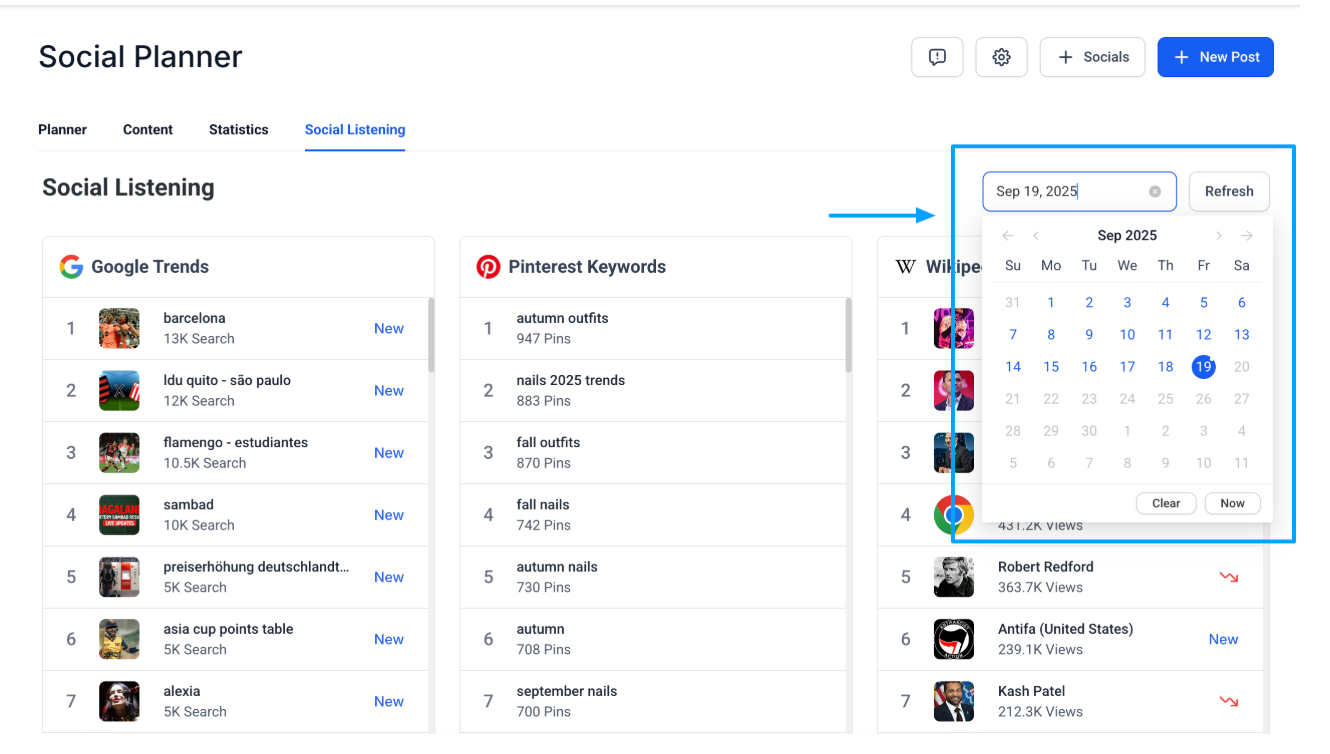Click the Now button in calendar
This screenshot has height=754, width=1330.
click(1232, 503)
